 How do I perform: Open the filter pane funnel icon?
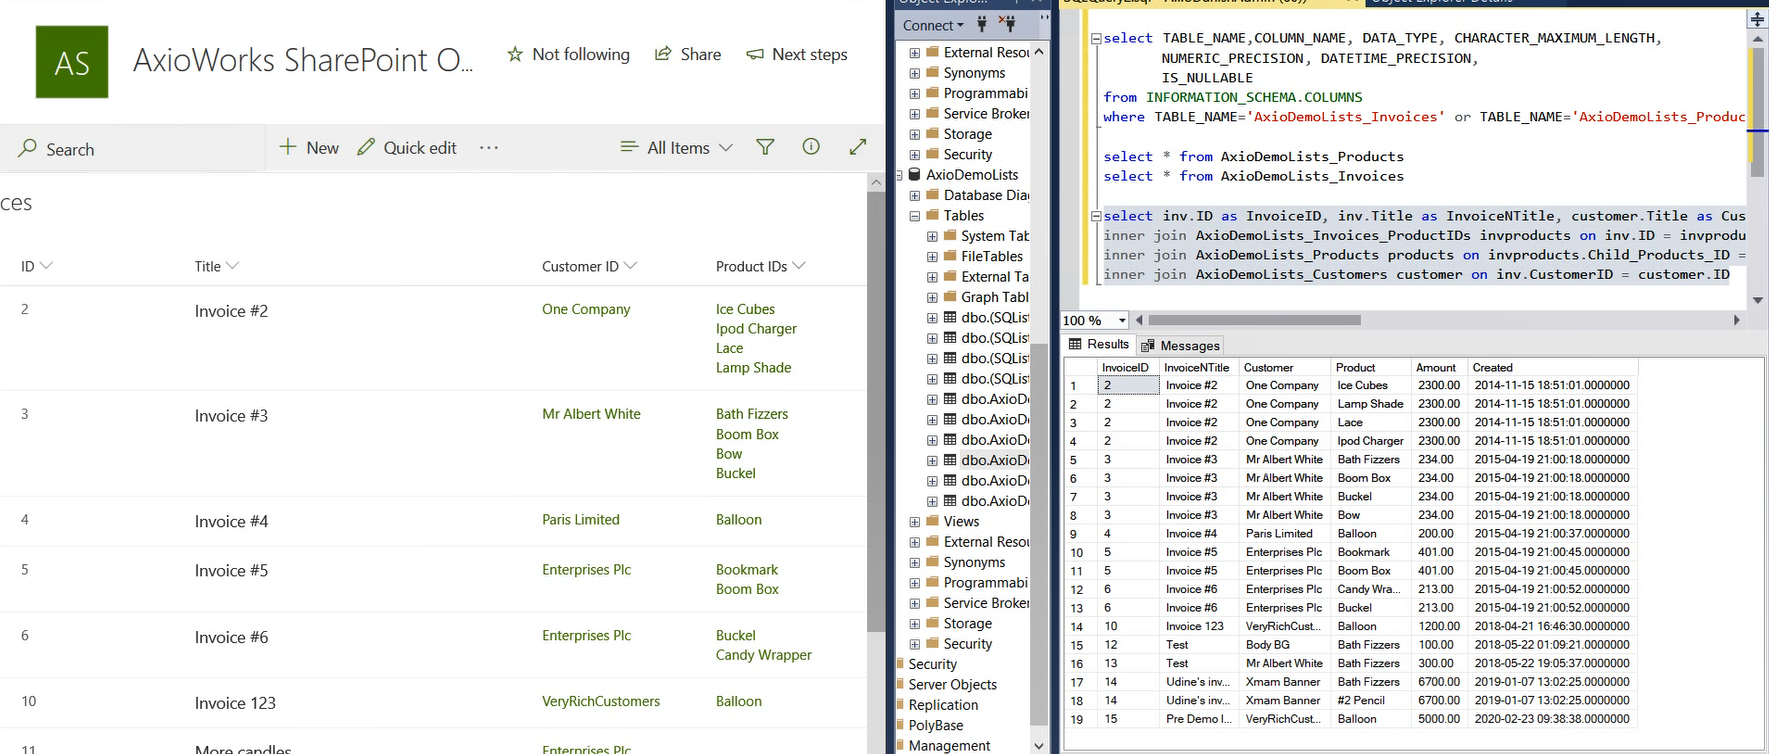click(765, 148)
